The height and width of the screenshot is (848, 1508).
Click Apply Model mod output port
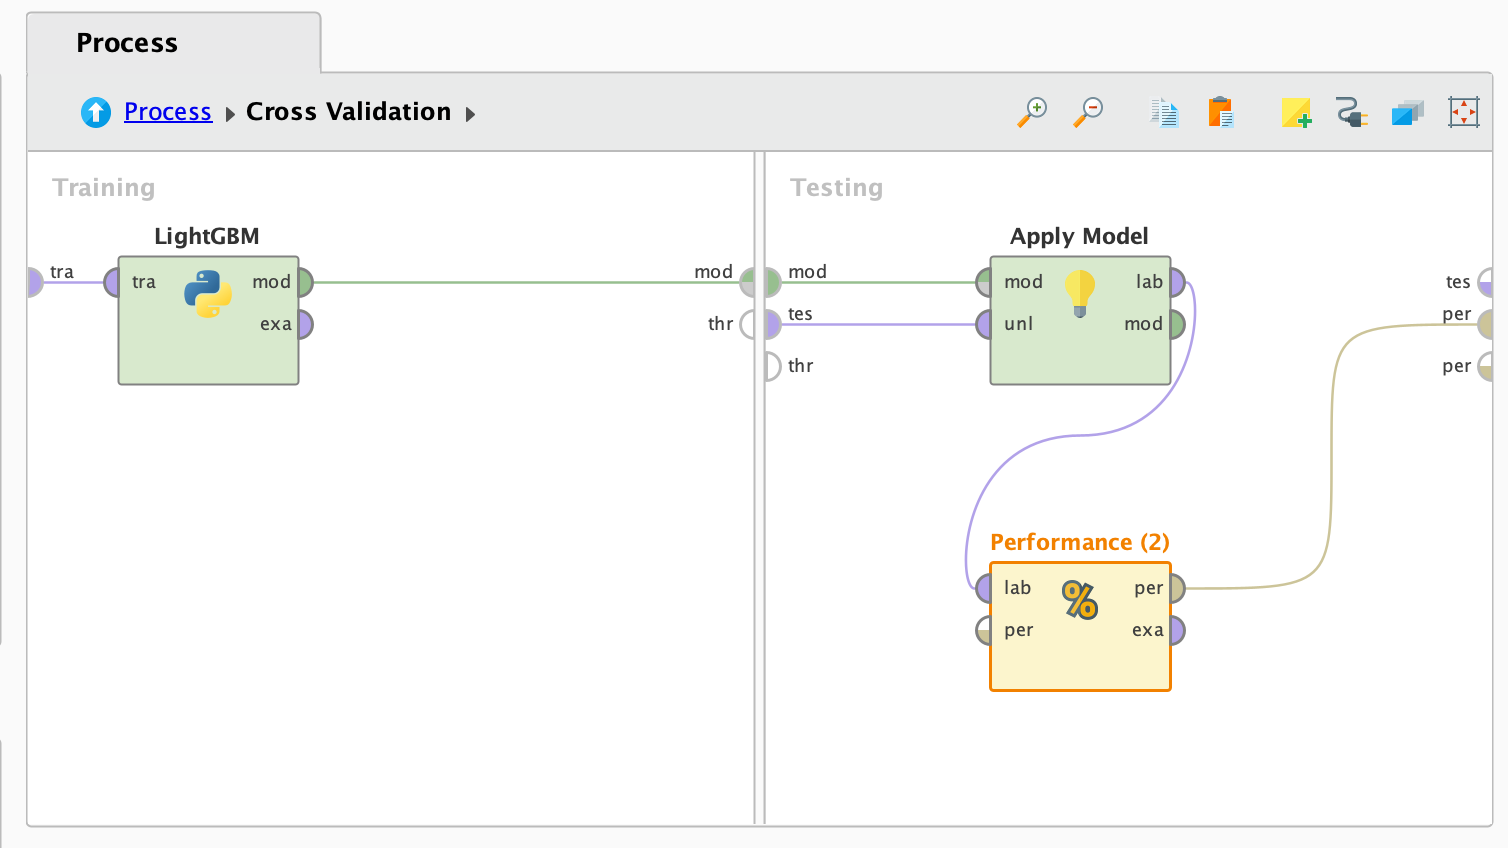[x=1177, y=324]
